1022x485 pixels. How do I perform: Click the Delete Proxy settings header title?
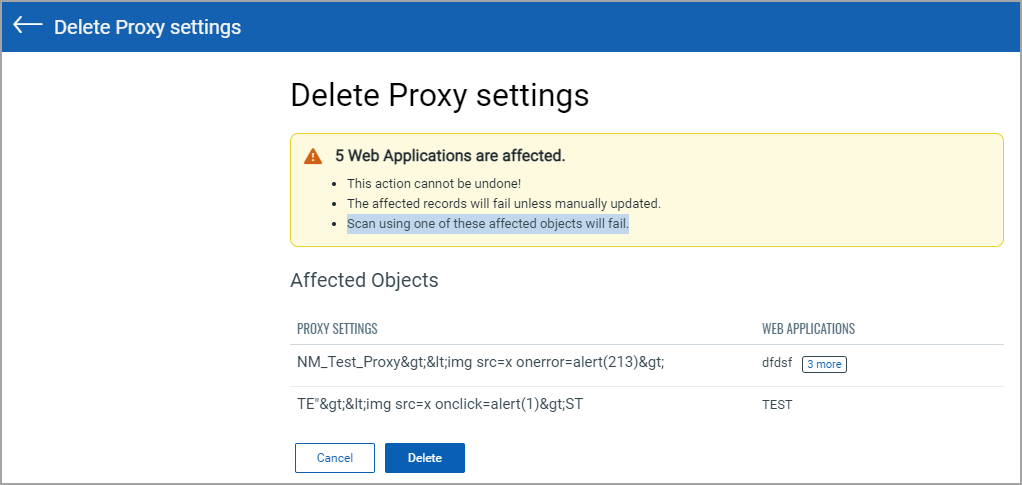click(147, 27)
